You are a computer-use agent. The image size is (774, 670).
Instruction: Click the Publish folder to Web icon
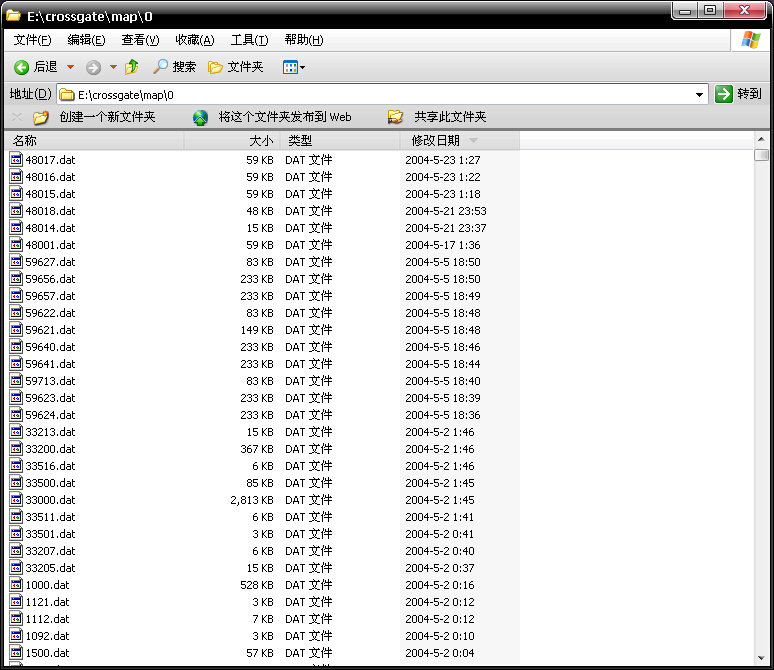[201, 117]
